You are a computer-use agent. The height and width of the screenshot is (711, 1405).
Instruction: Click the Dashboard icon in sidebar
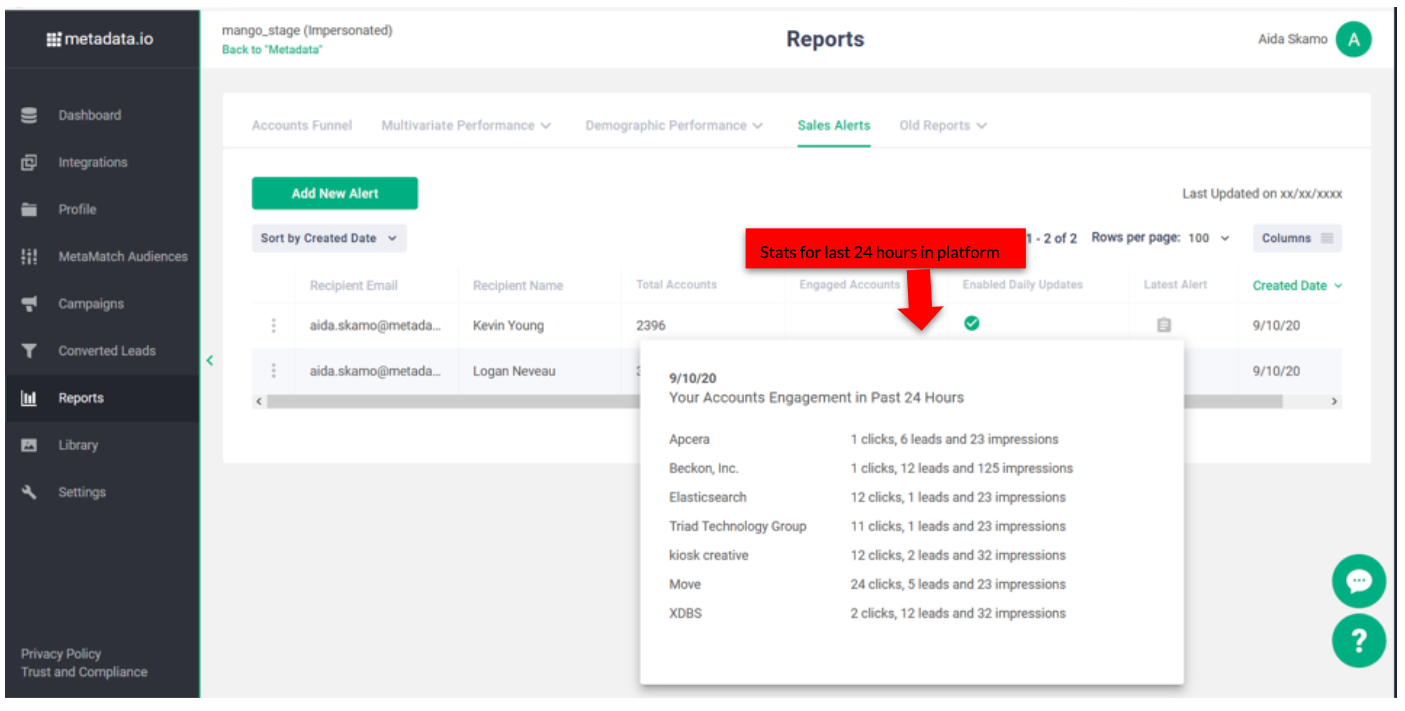pos(29,115)
